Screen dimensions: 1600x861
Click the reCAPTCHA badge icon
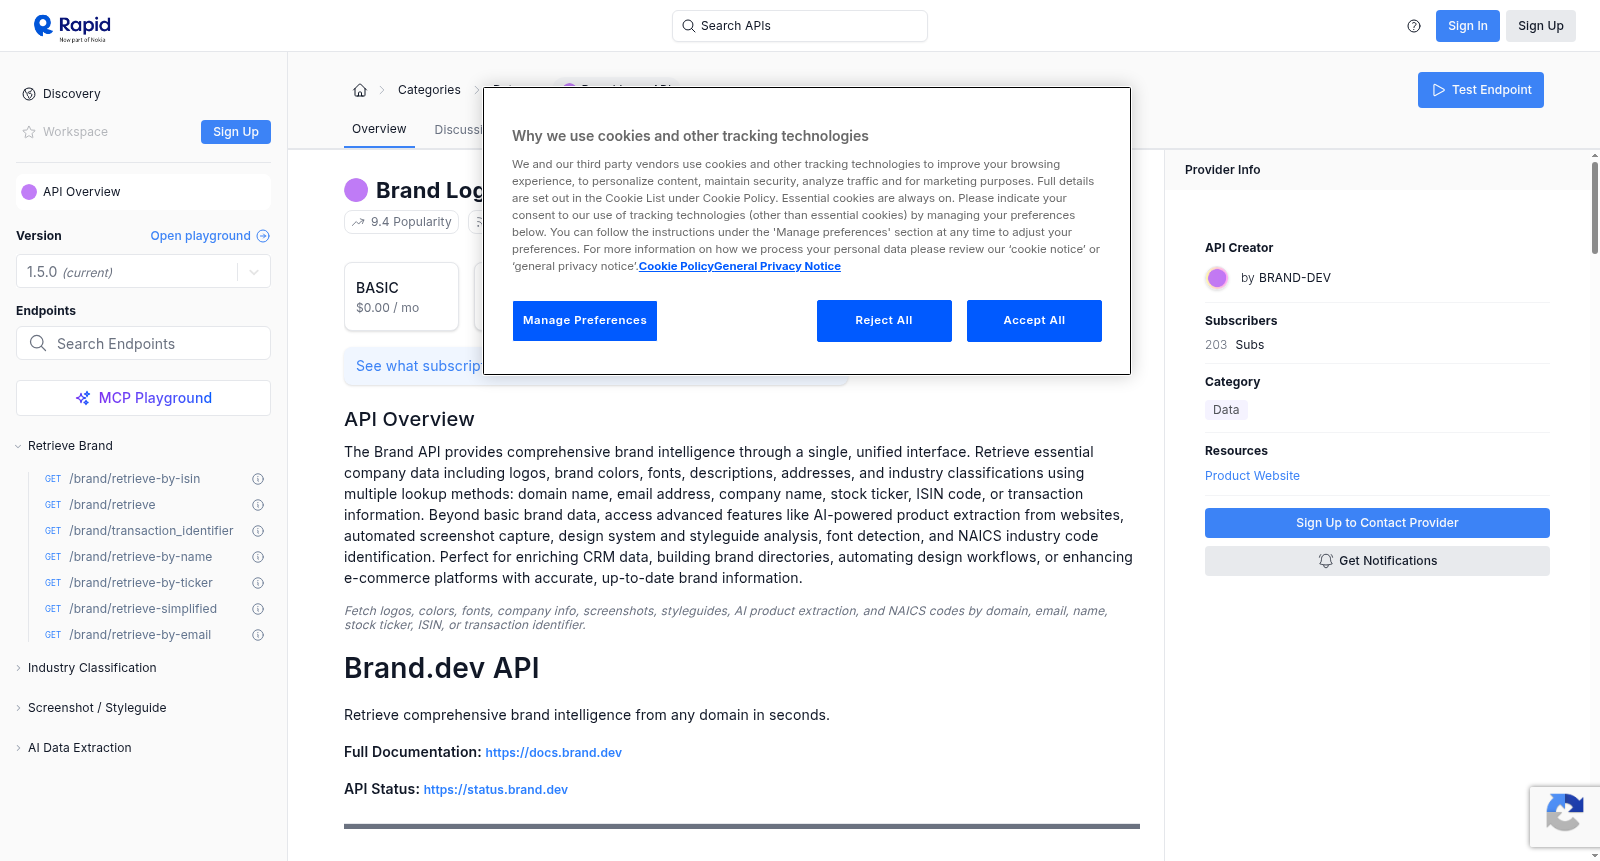1564,812
